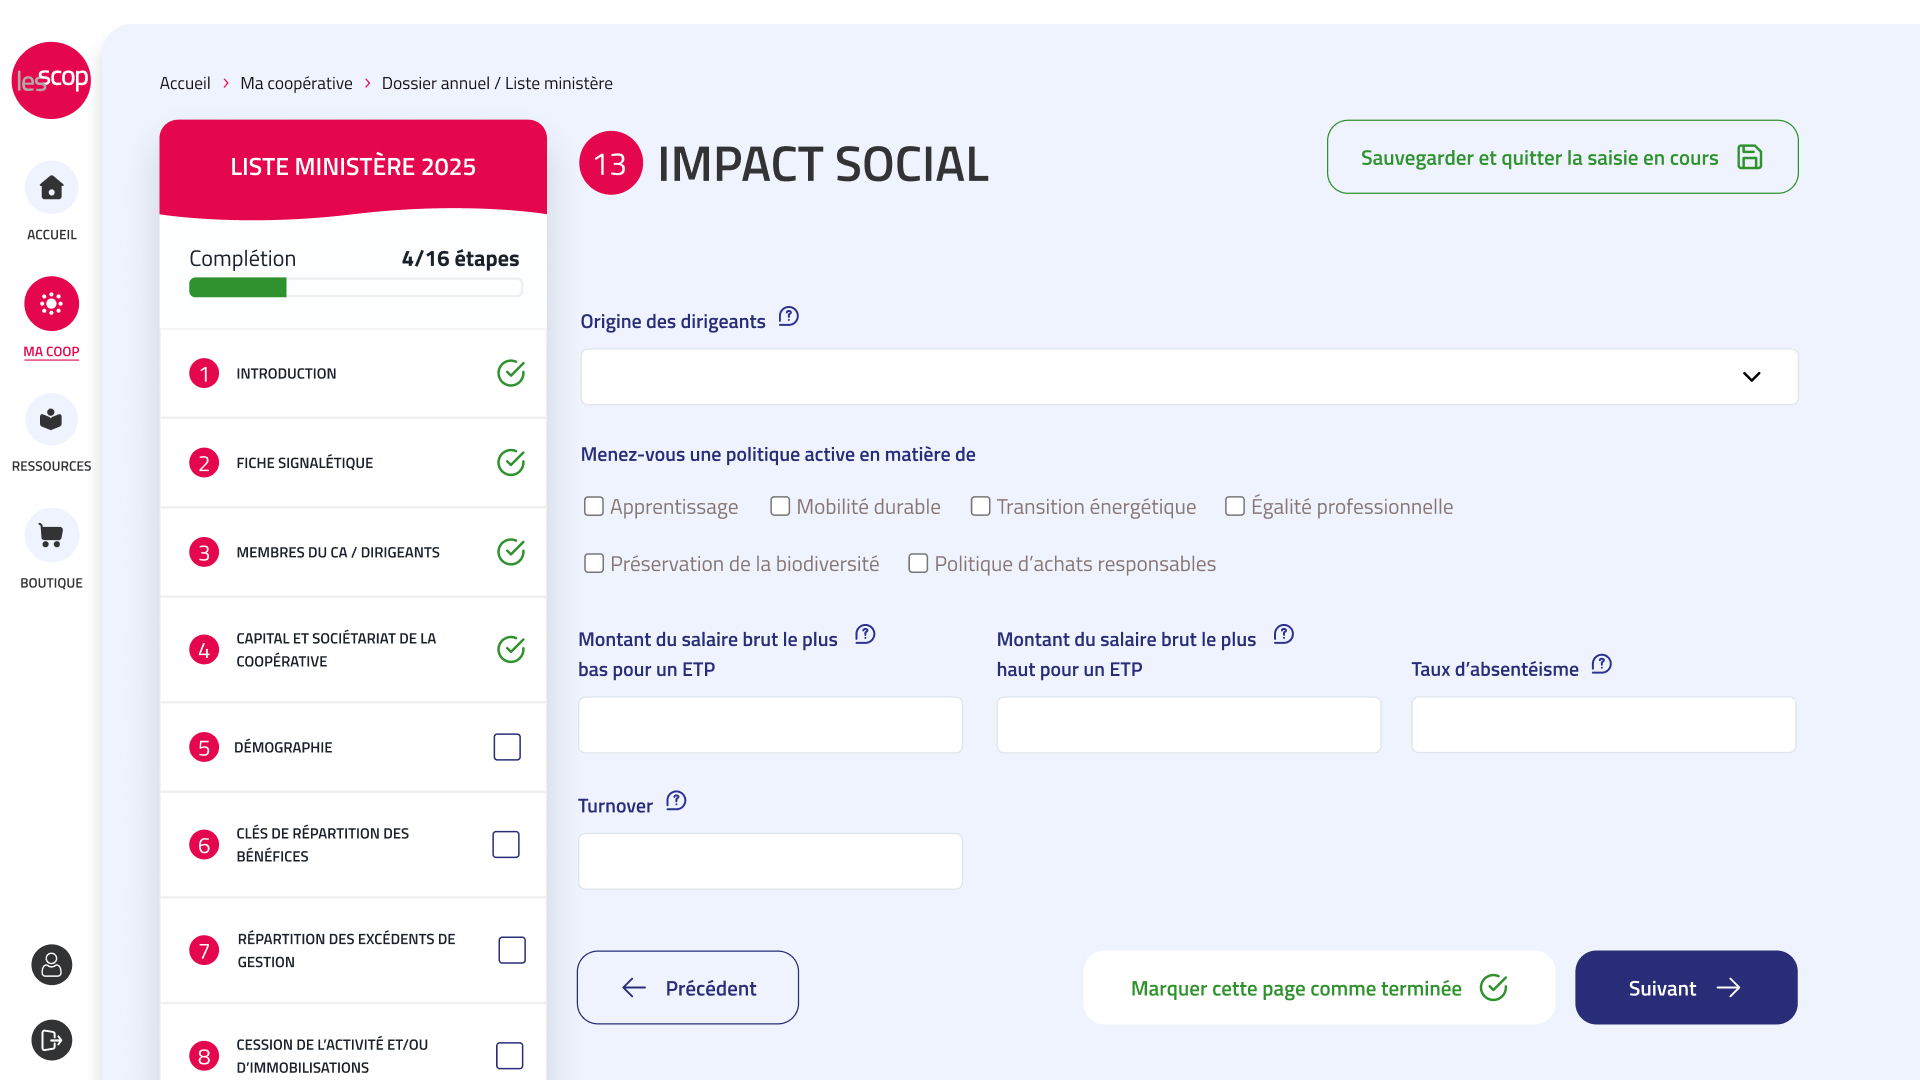Open step 5 Démographie in the list
This screenshot has width=1920, height=1080.
[283, 747]
